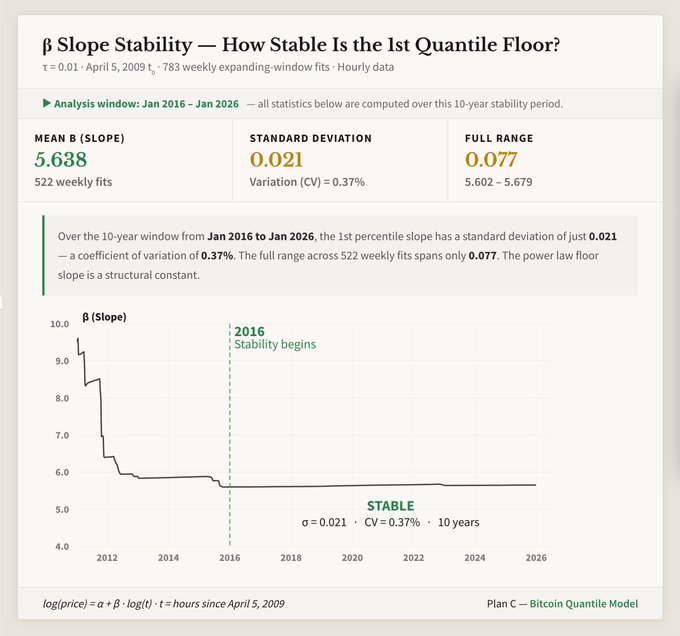
Task: Click the green STABLE label on chart
Action: pyautogui.click(x=390, y=506)
